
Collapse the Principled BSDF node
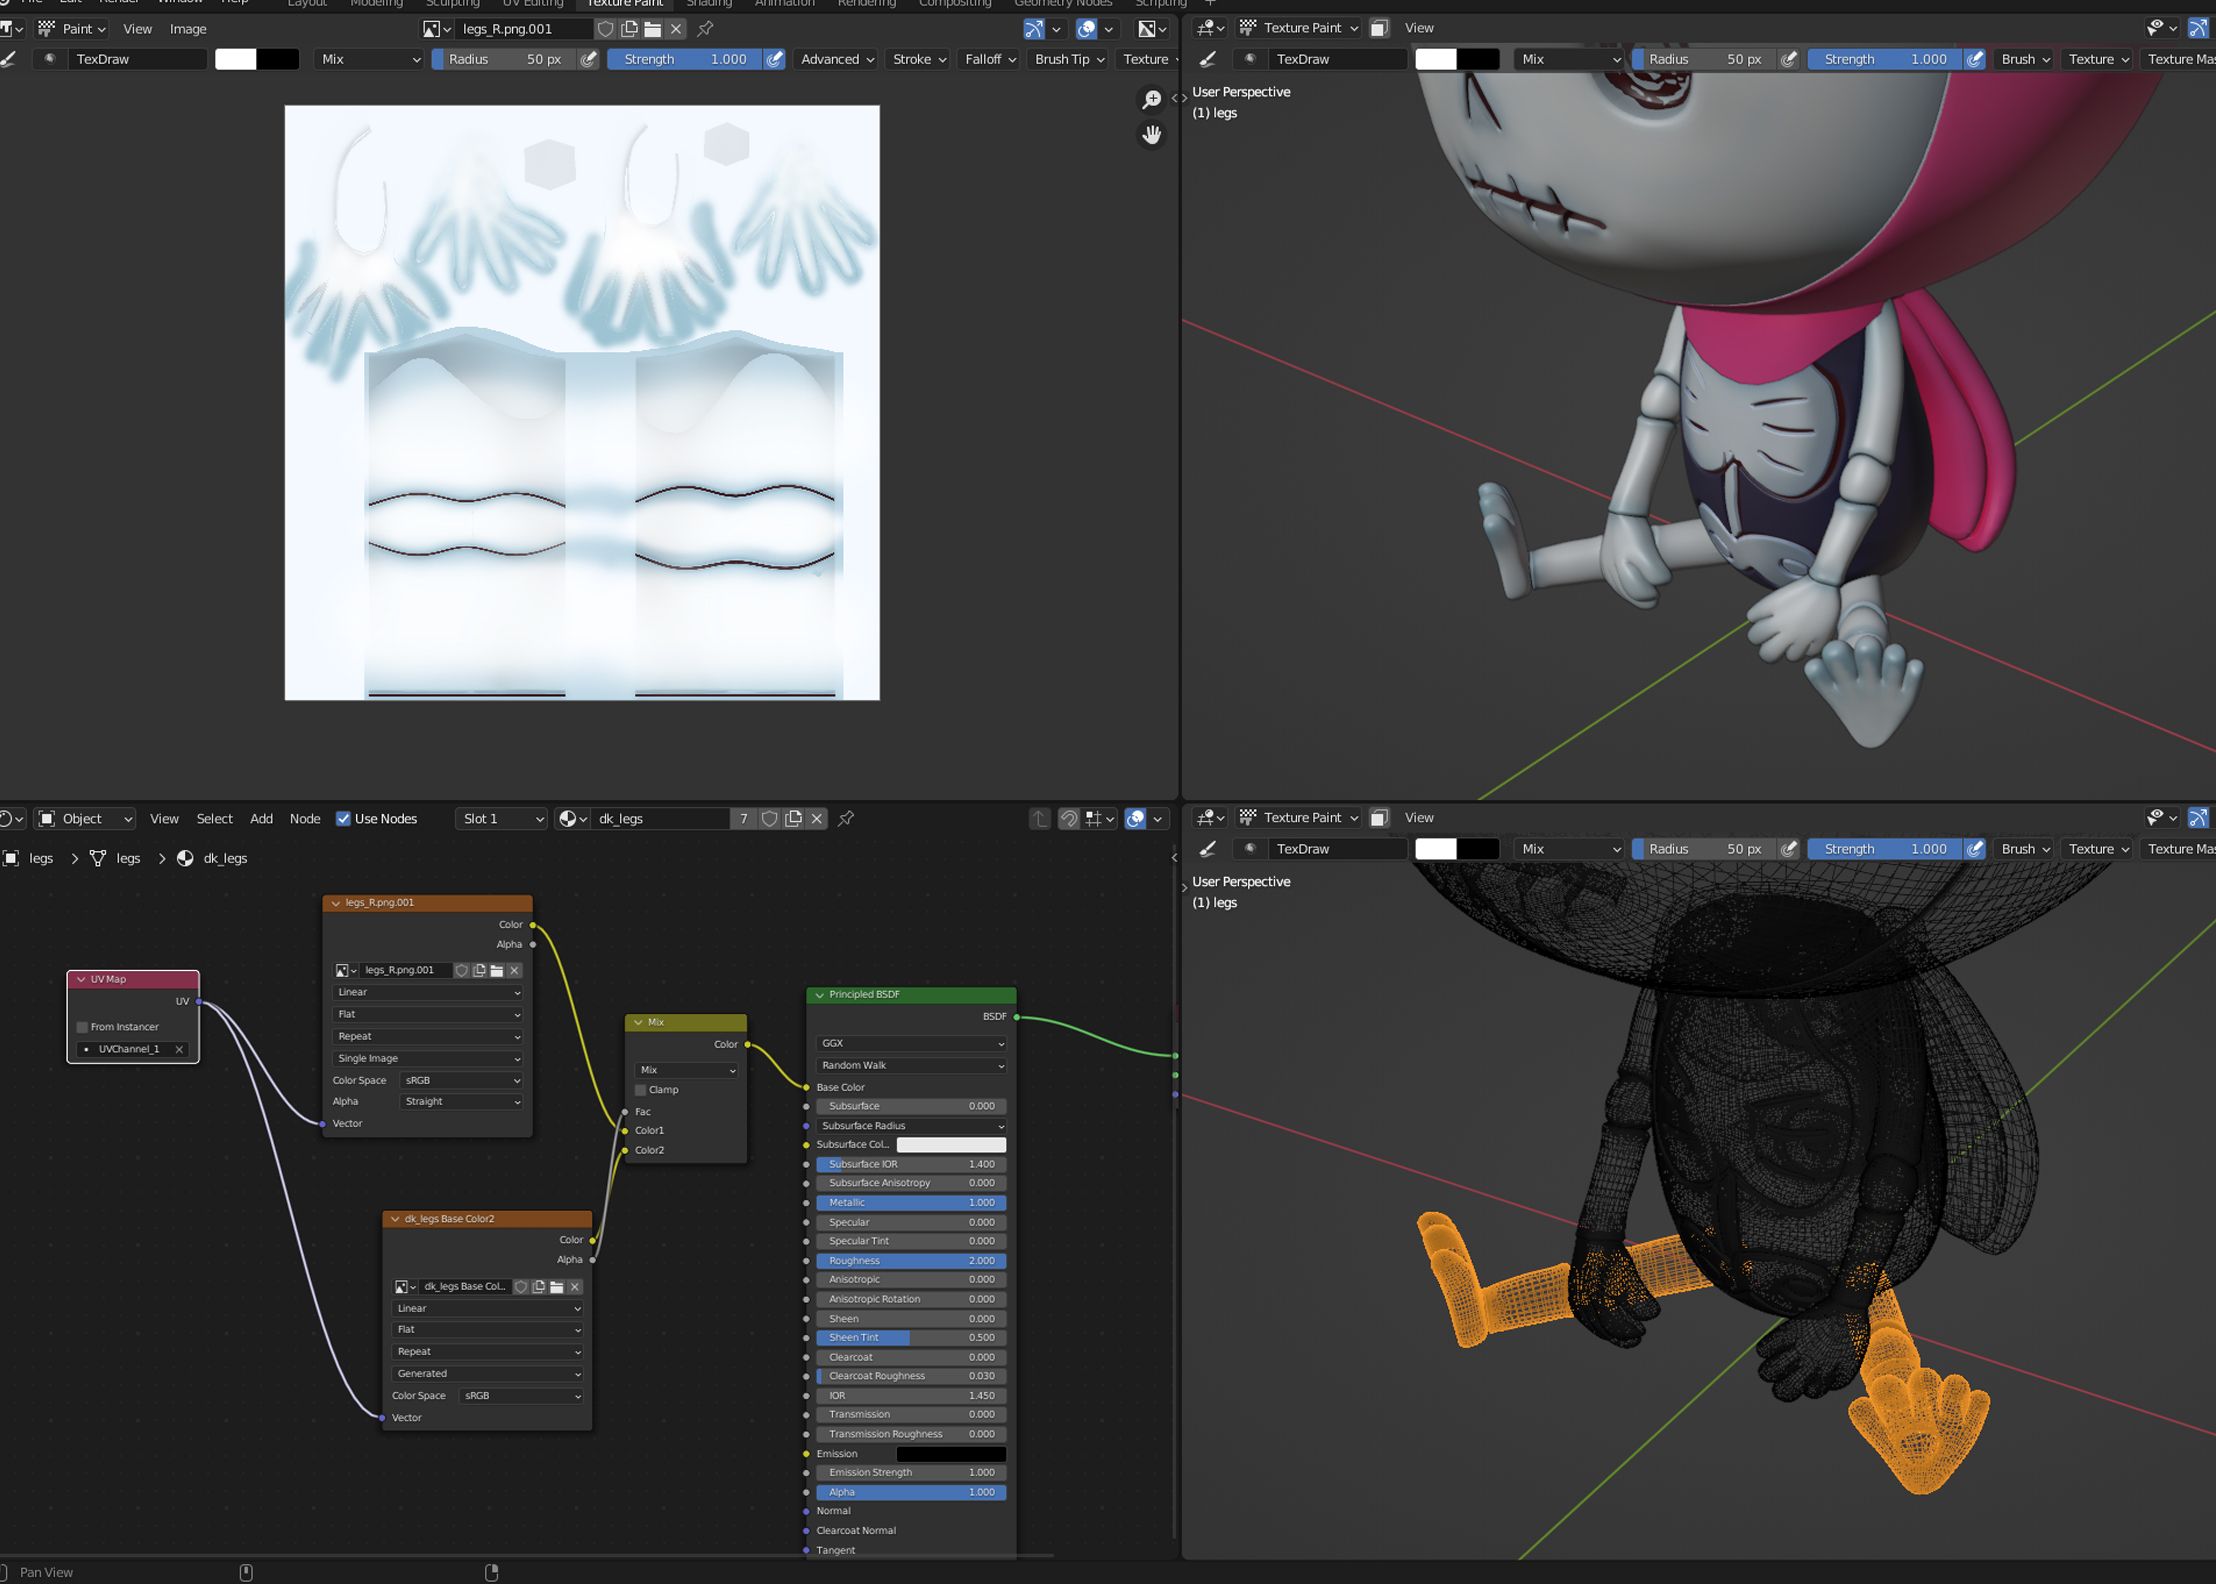820,995
